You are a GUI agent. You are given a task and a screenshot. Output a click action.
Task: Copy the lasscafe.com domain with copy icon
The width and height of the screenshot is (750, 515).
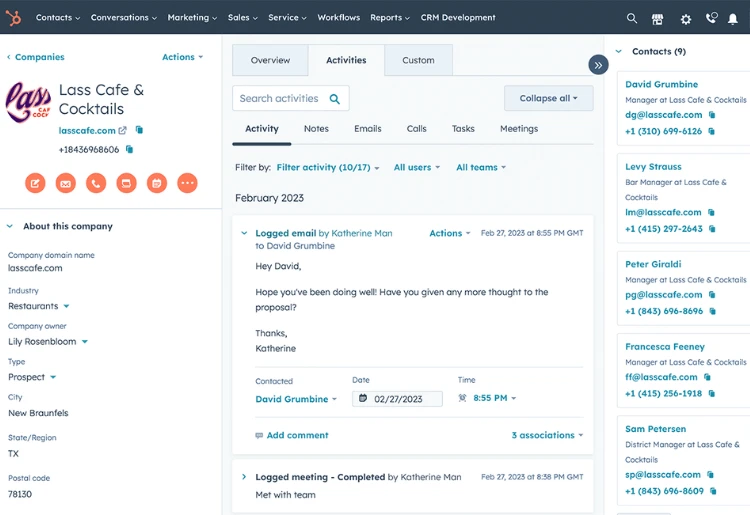pos(139,130)
